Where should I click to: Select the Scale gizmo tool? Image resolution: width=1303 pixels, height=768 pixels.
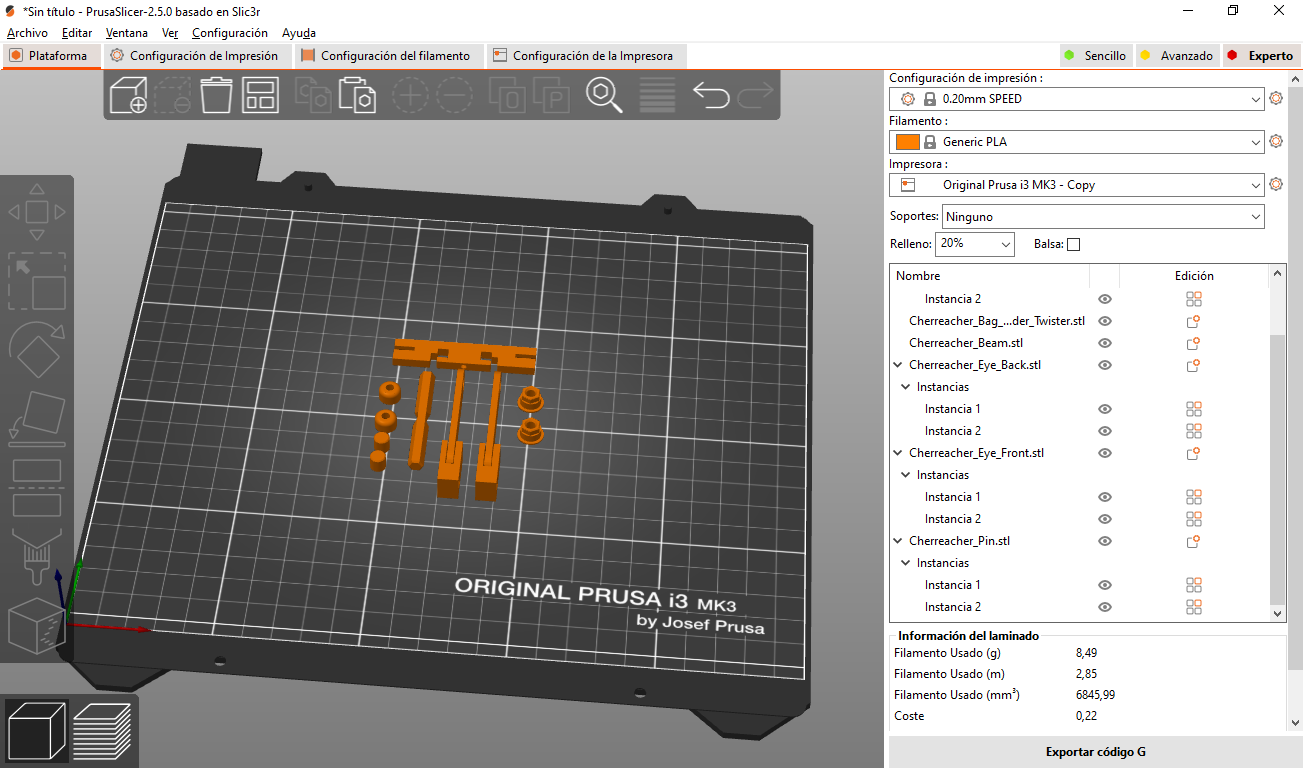pyautogui.click(x=37, y=281)
